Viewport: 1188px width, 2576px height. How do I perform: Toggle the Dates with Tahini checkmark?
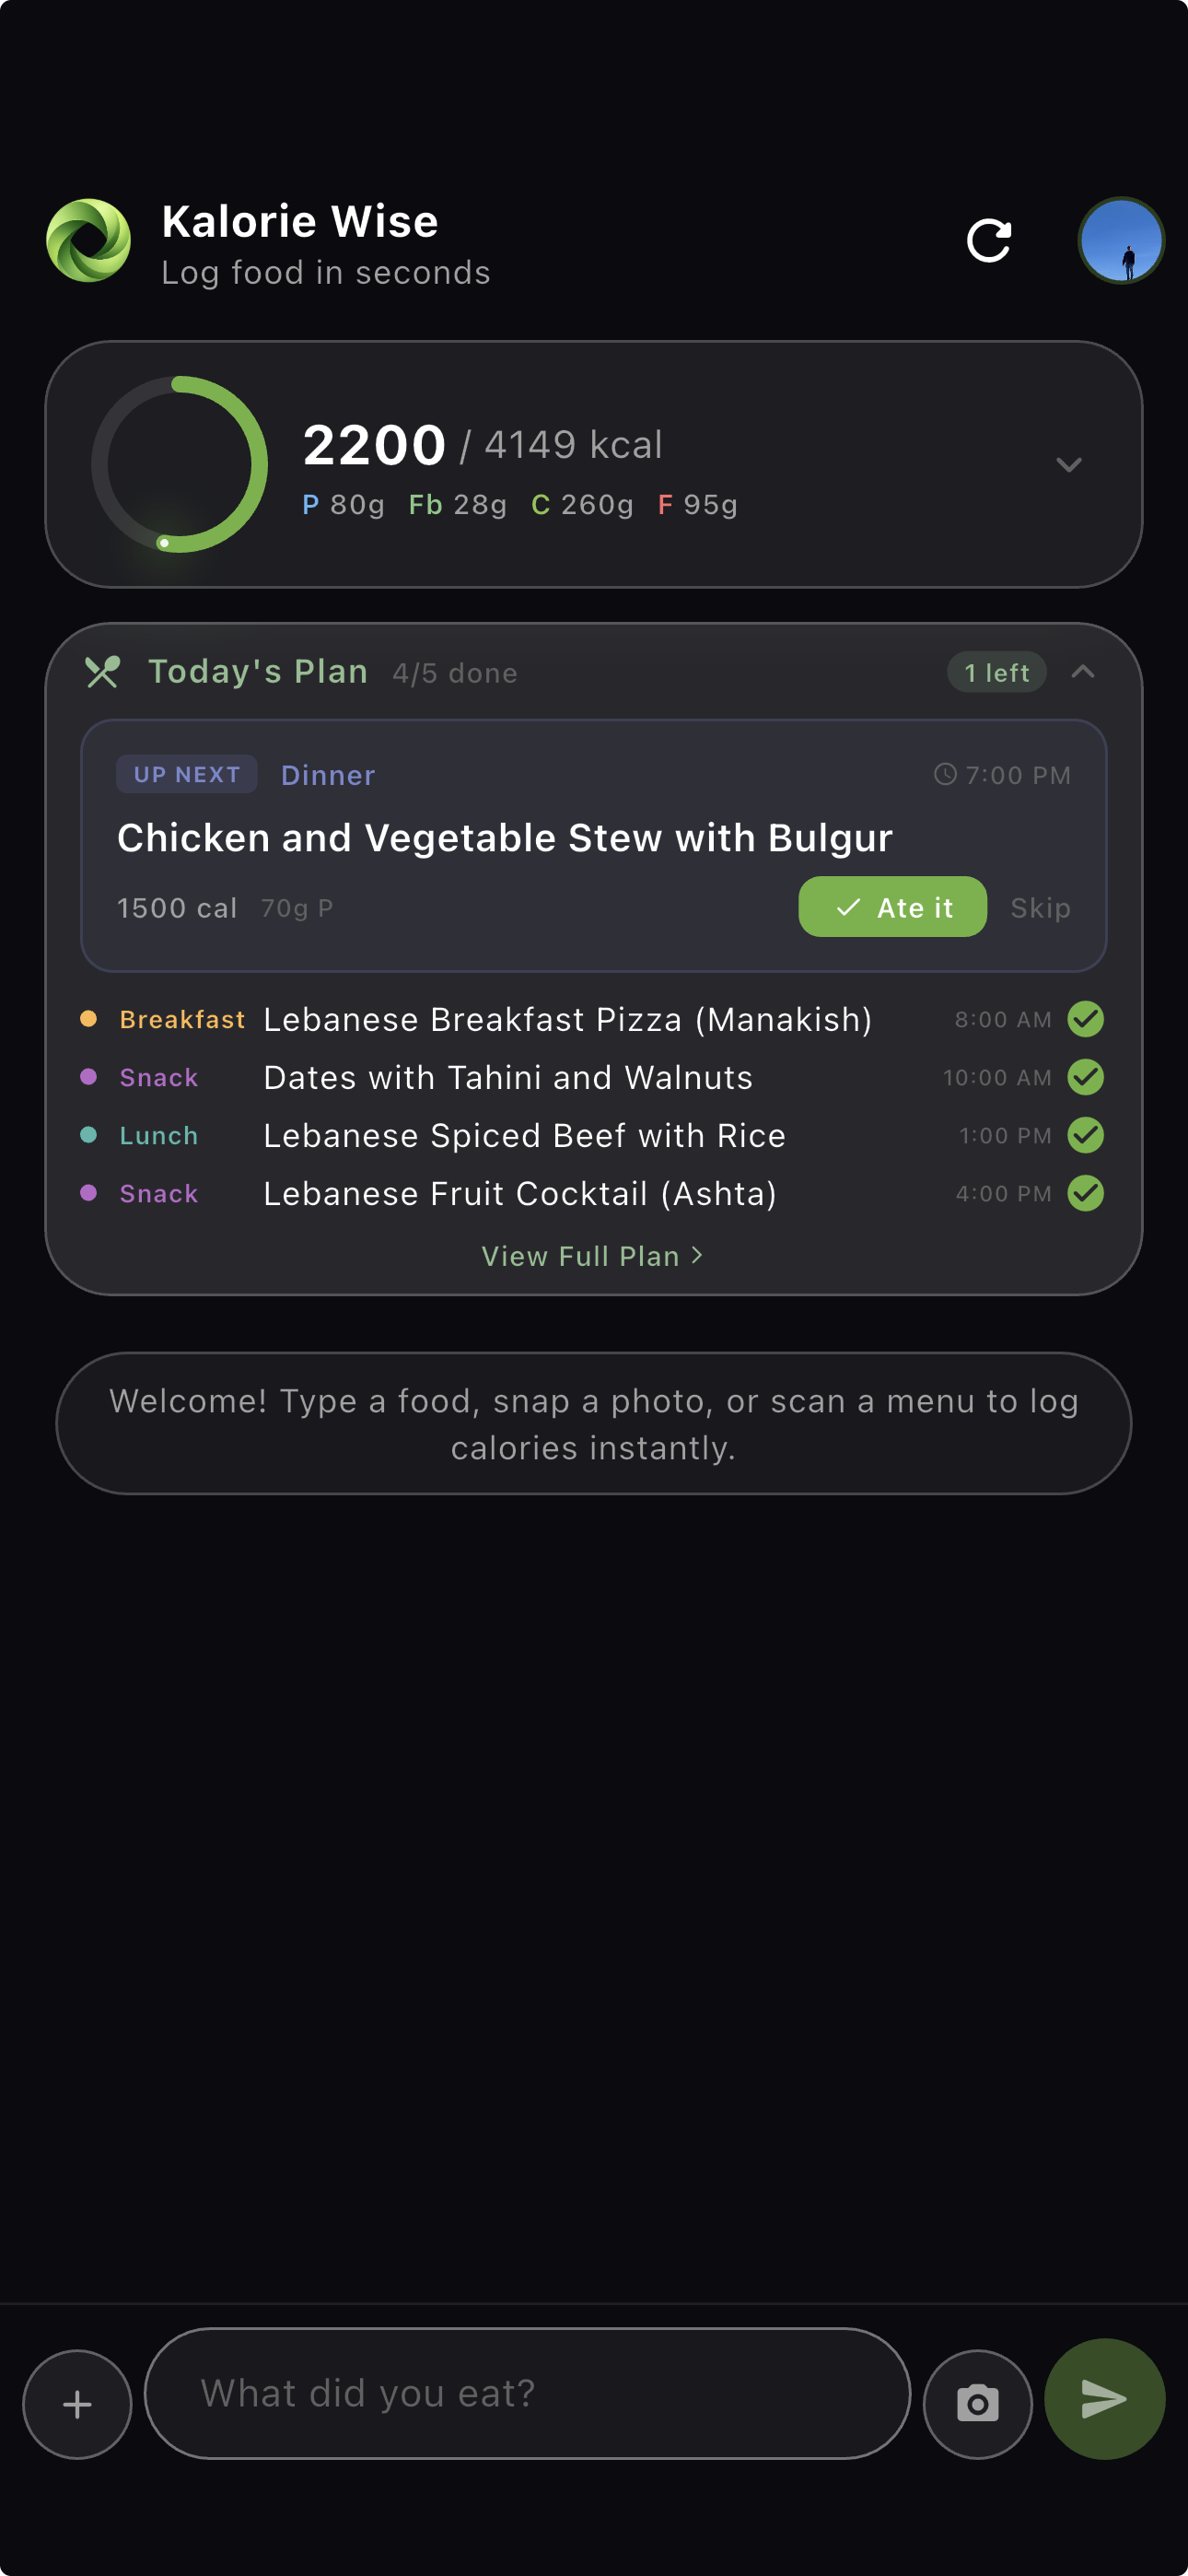point(1085,1077)
